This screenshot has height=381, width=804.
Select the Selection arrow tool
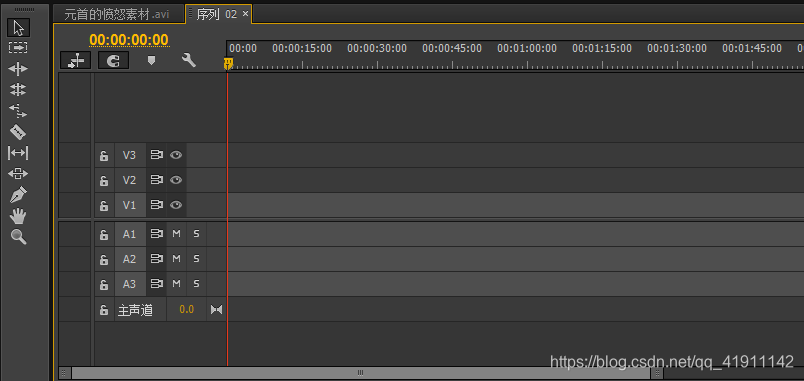(18, 28)
